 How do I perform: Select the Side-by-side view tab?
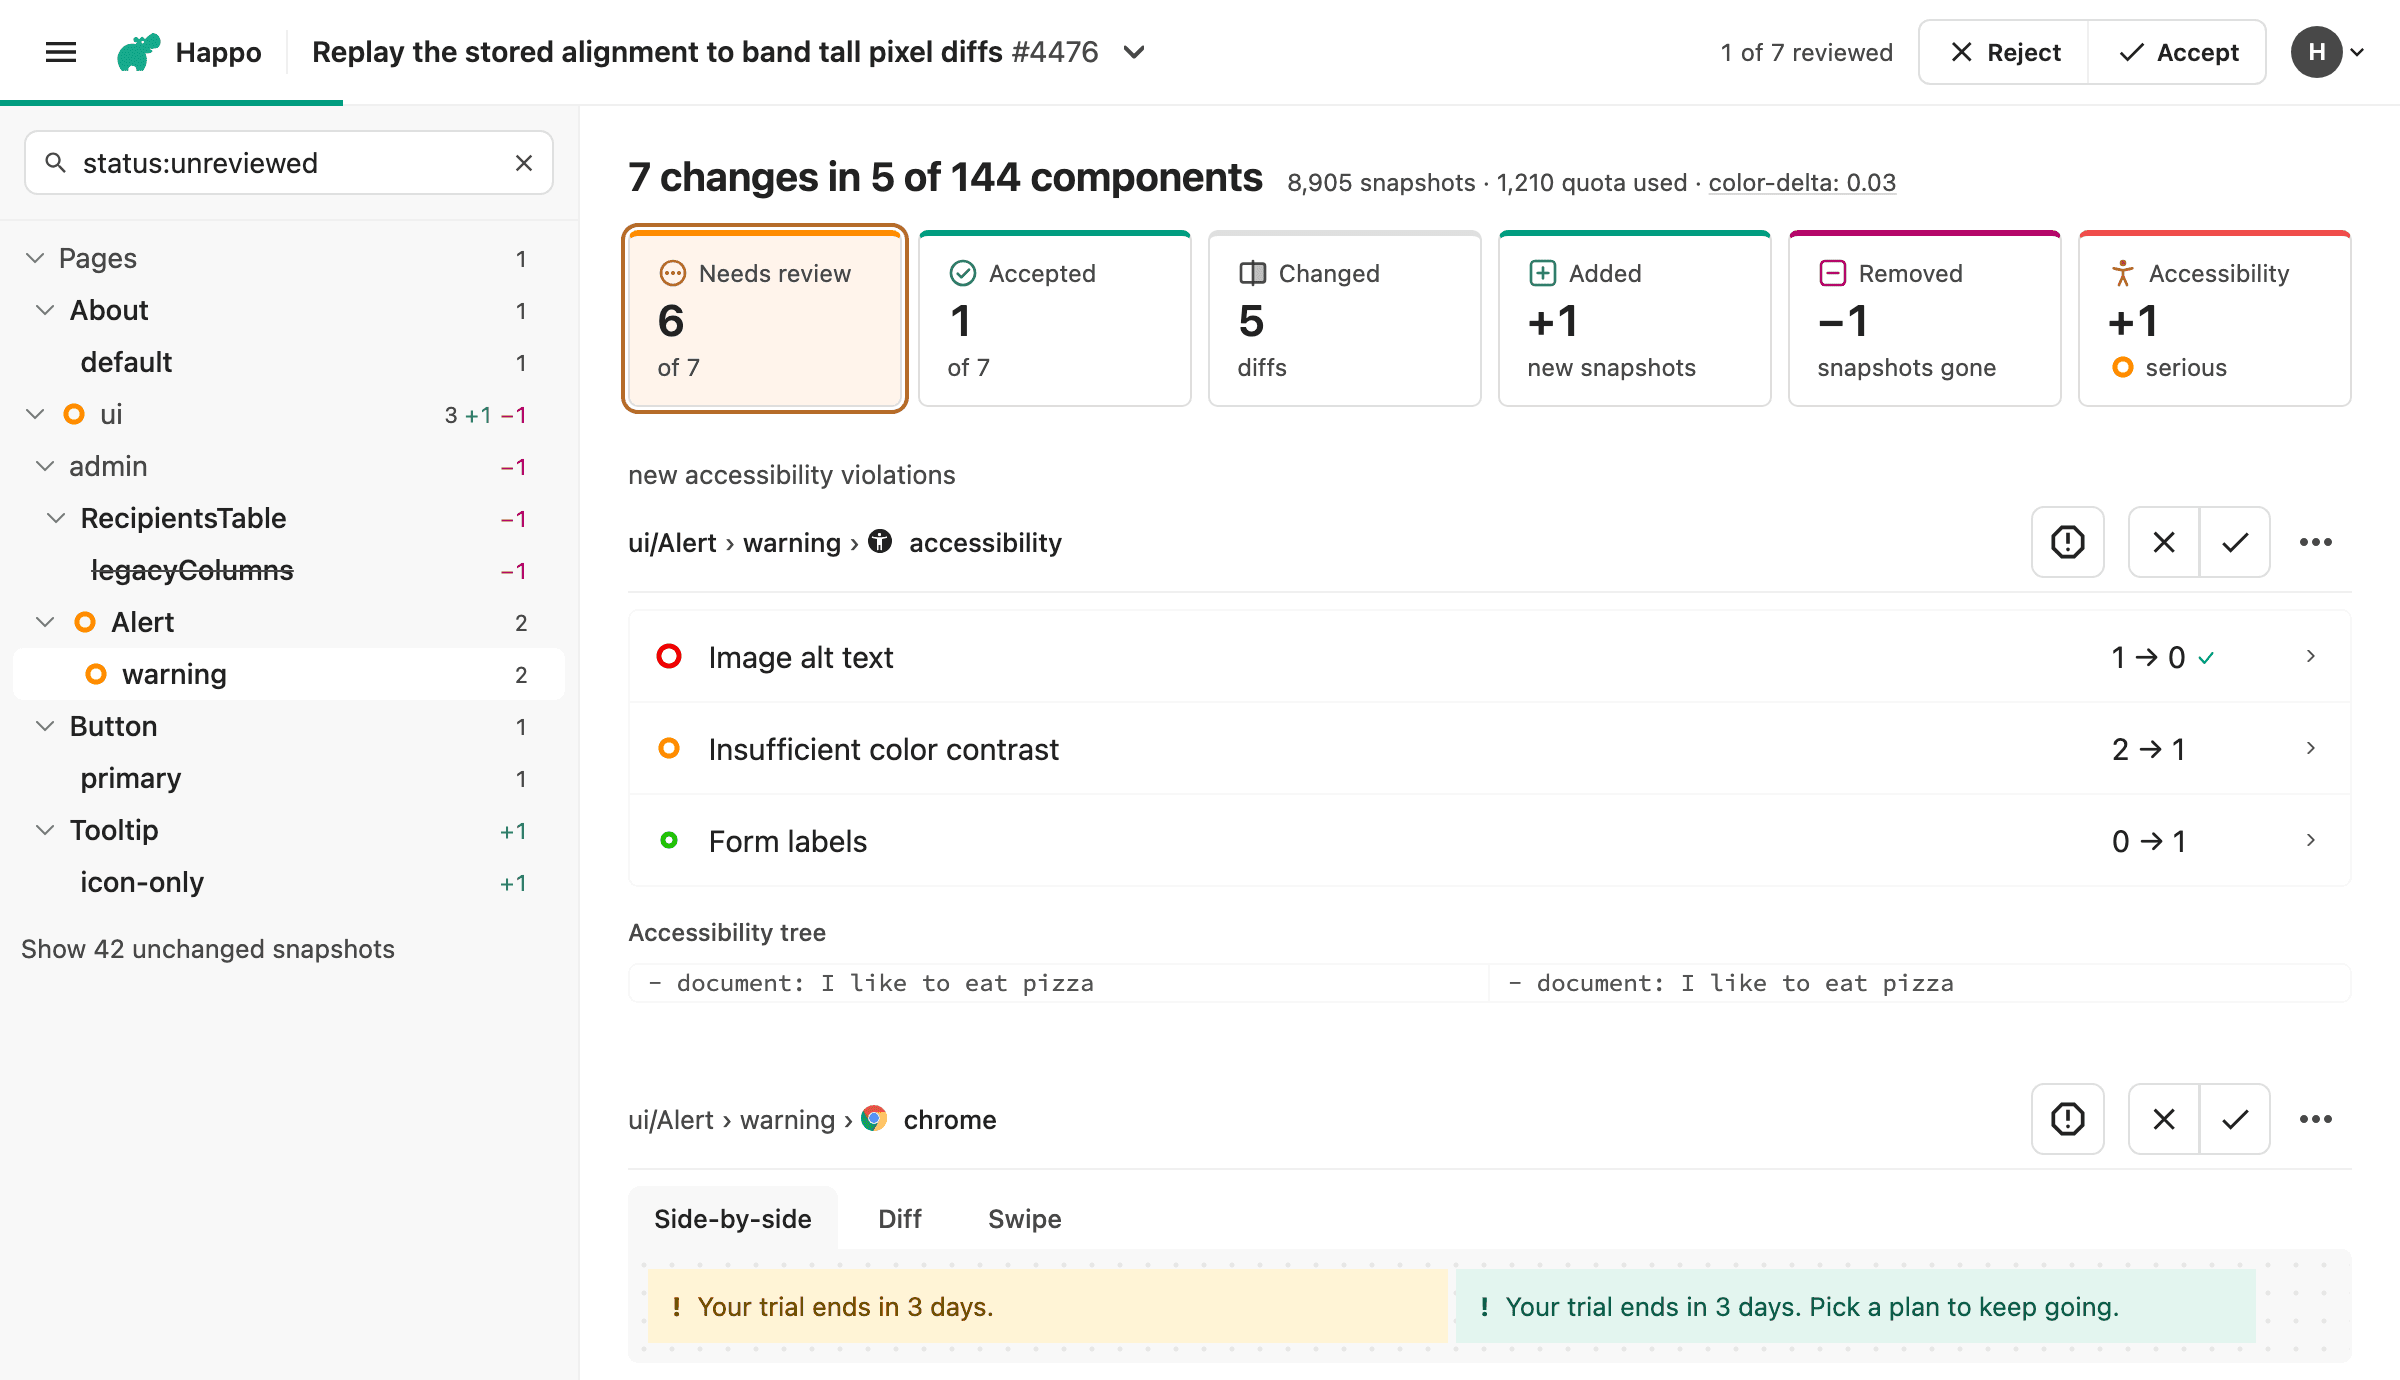(x=733, y=1219)
